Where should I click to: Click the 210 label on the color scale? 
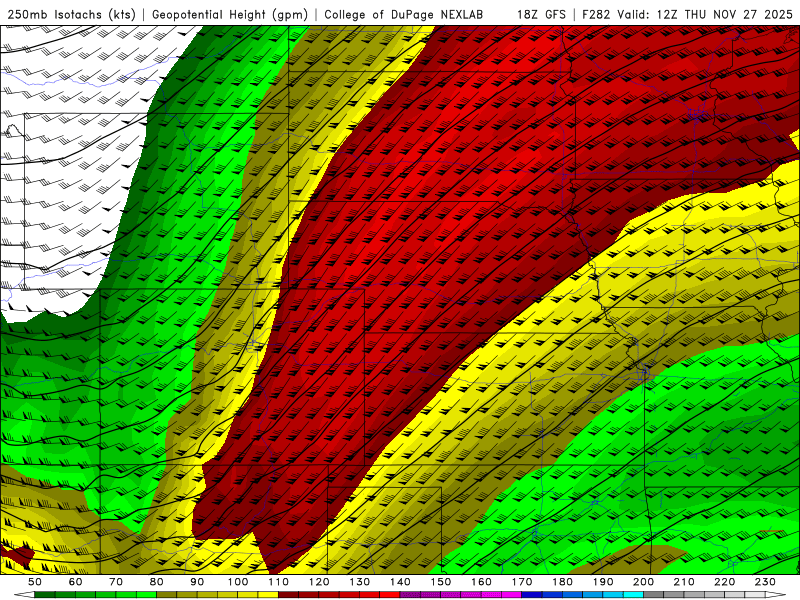pos(684,582)
